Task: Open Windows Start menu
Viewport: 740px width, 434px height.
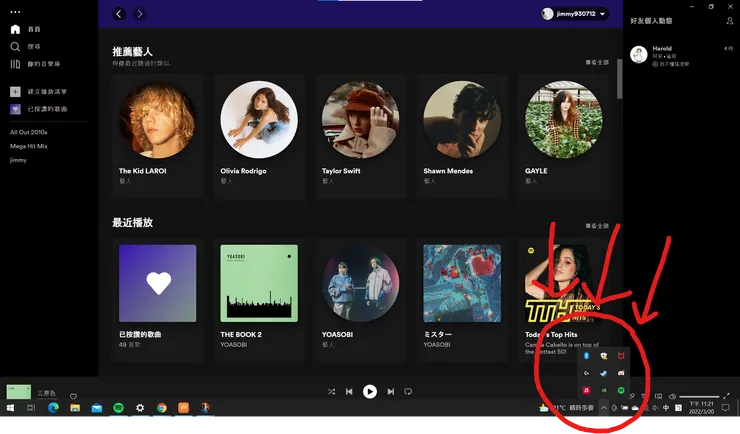Action: [x=10, y=408]
